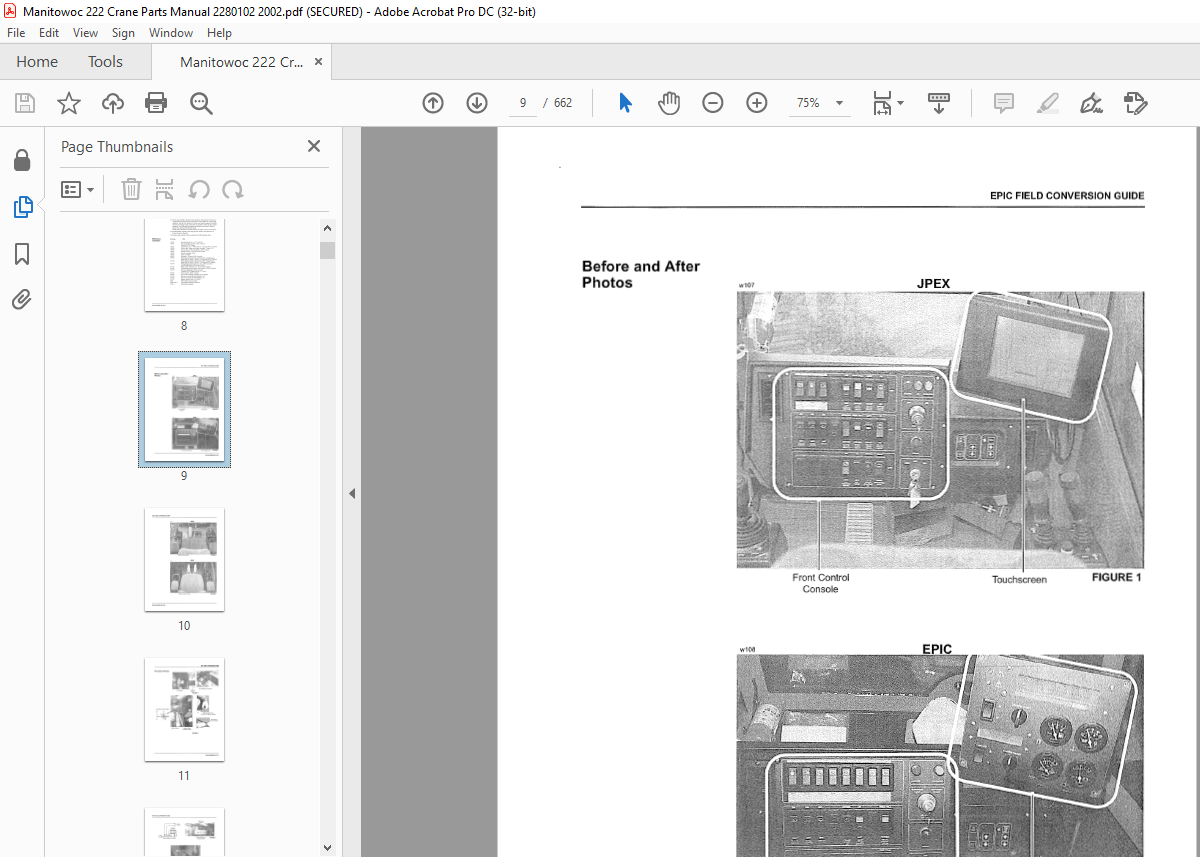
Task: Open the fit page options icon
Action: (x=887, y=103)
